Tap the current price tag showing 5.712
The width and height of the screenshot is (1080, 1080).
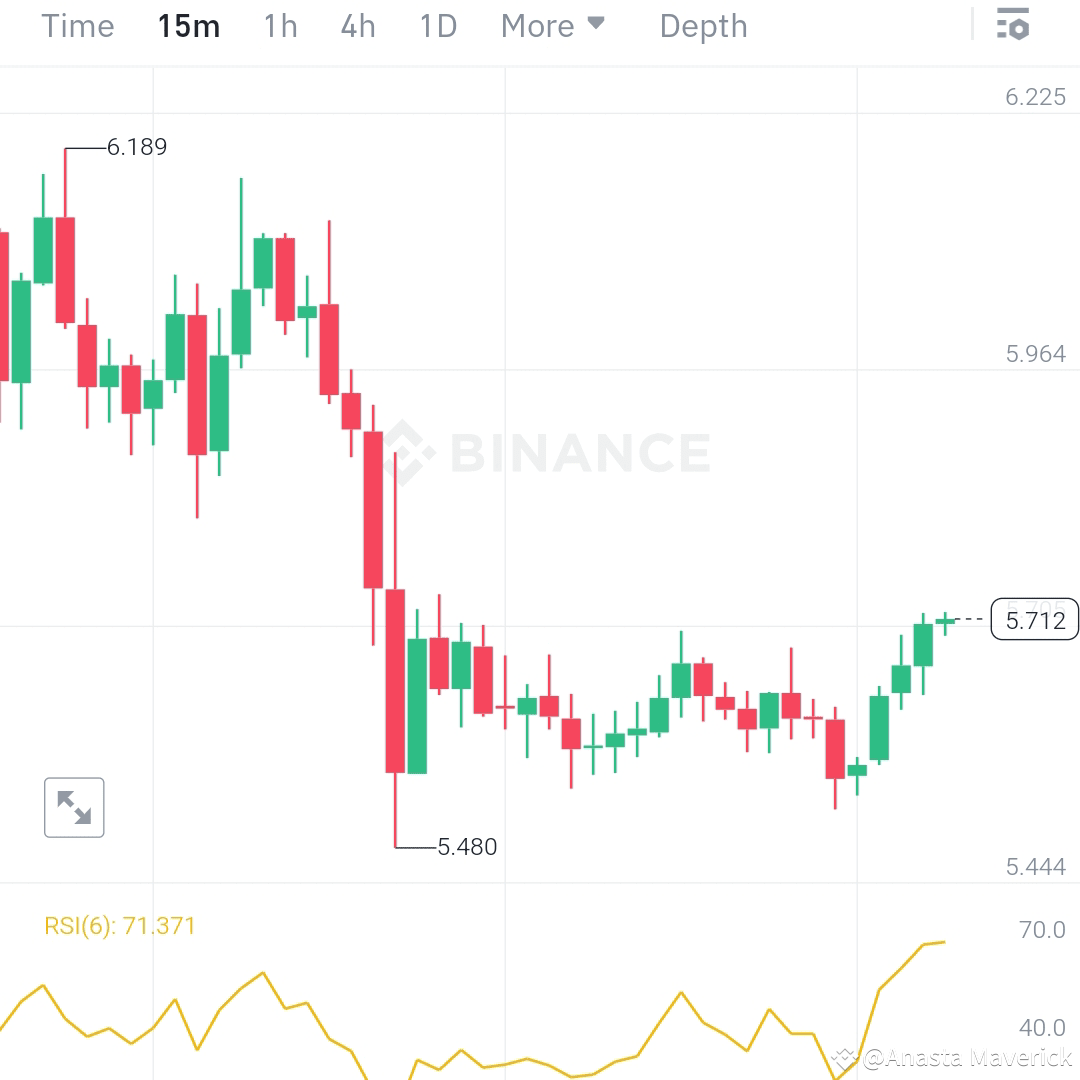[1035, 620]
